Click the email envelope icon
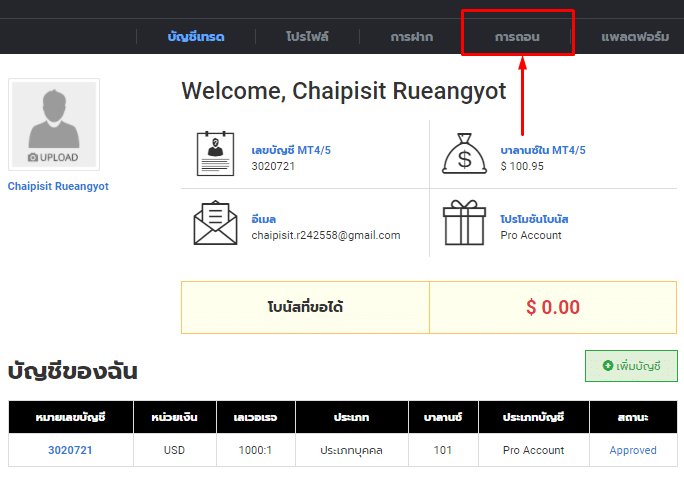 (x=215, y=223)
